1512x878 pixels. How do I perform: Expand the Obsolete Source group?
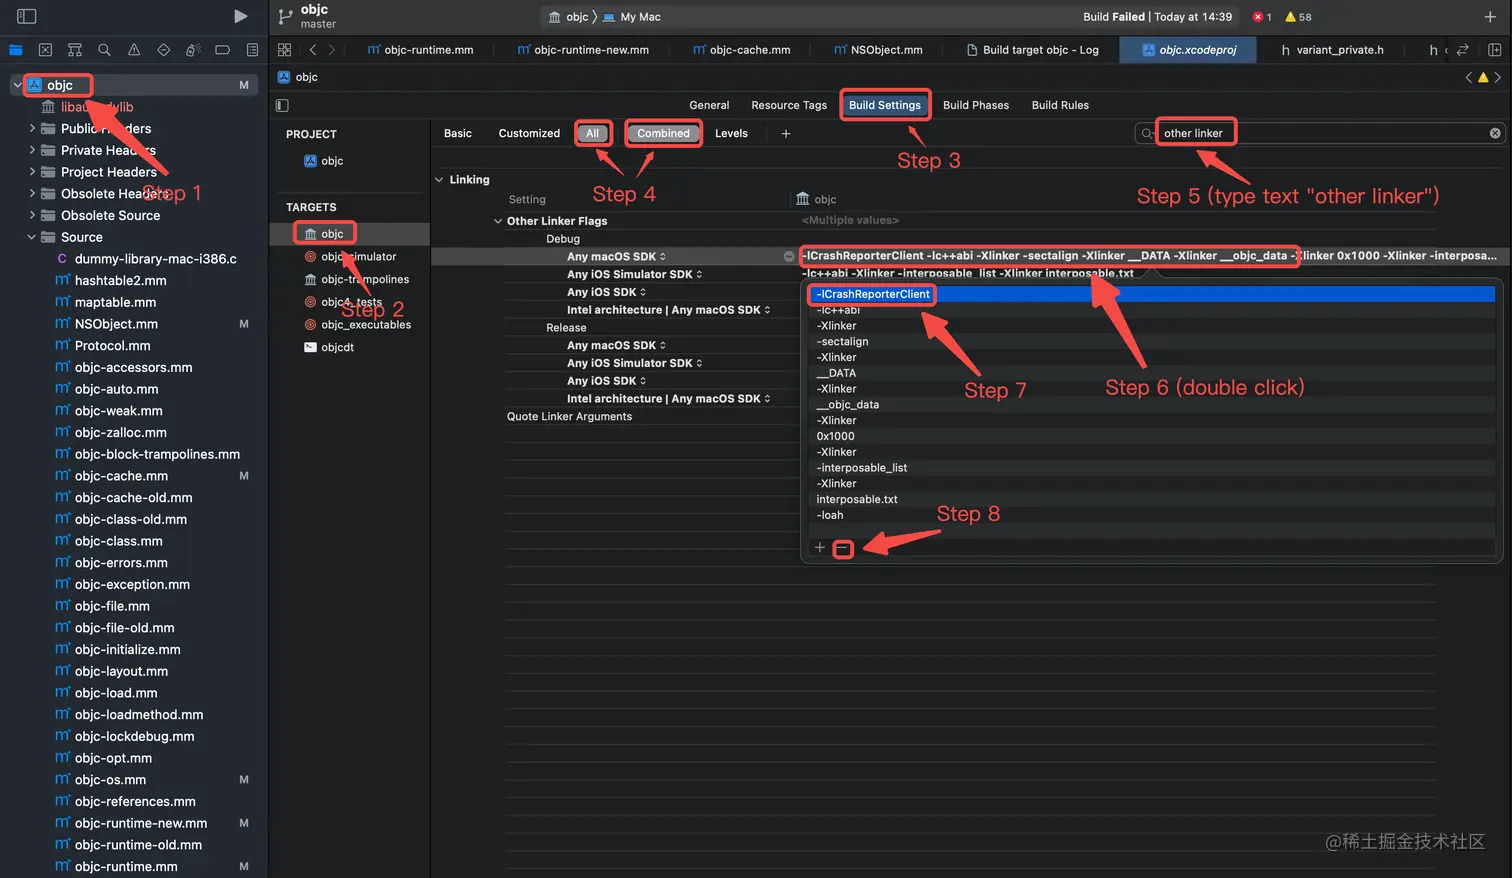tap(32, 215)
